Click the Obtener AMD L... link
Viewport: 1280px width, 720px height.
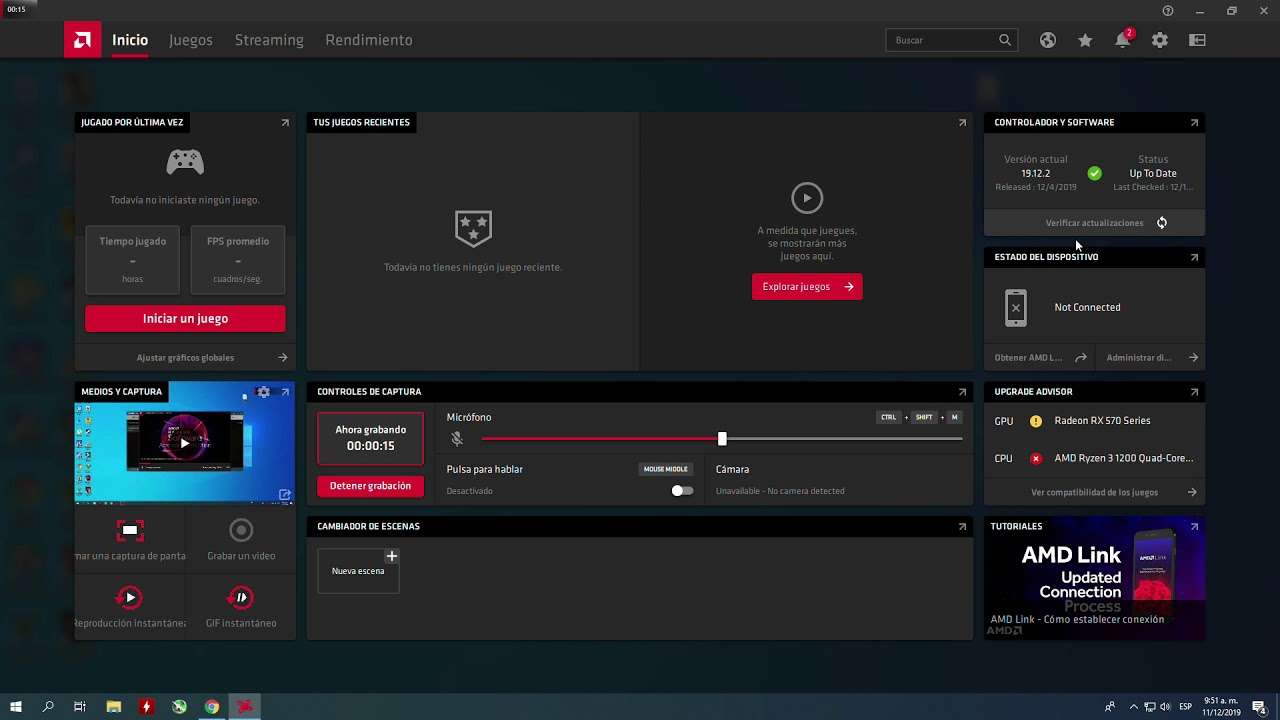pos(1040,357)
